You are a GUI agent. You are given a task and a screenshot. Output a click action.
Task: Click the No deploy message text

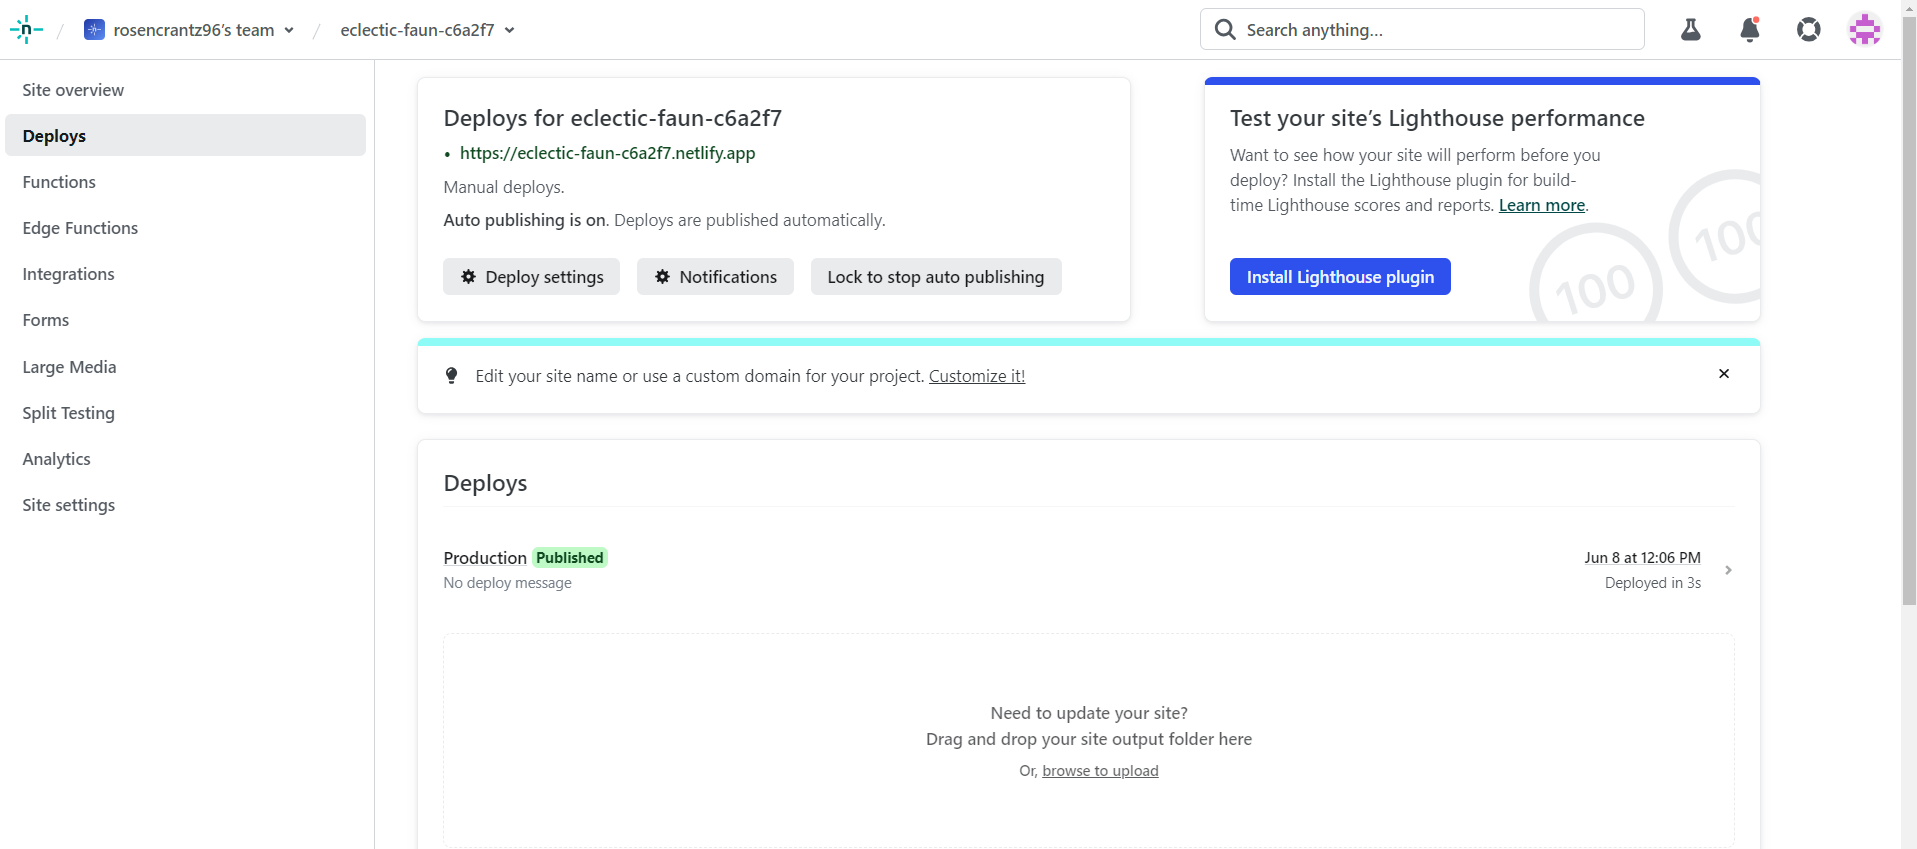pos(508,583)
